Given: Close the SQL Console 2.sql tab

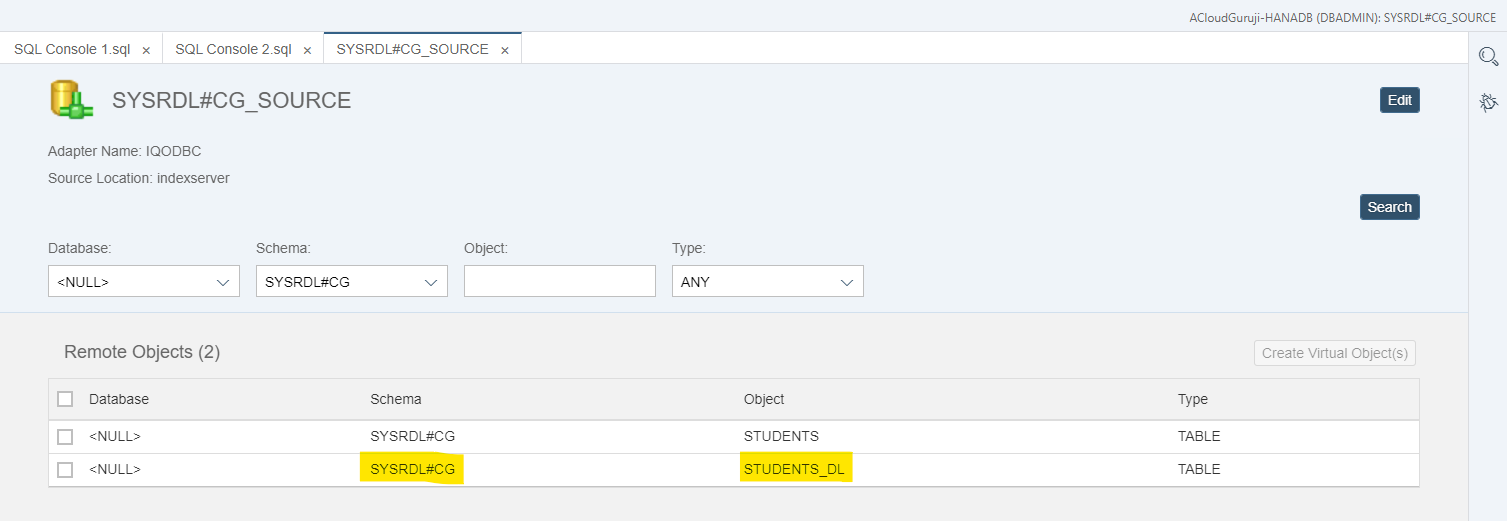Looking at the screenshot, I should click(x=307, y=49).
